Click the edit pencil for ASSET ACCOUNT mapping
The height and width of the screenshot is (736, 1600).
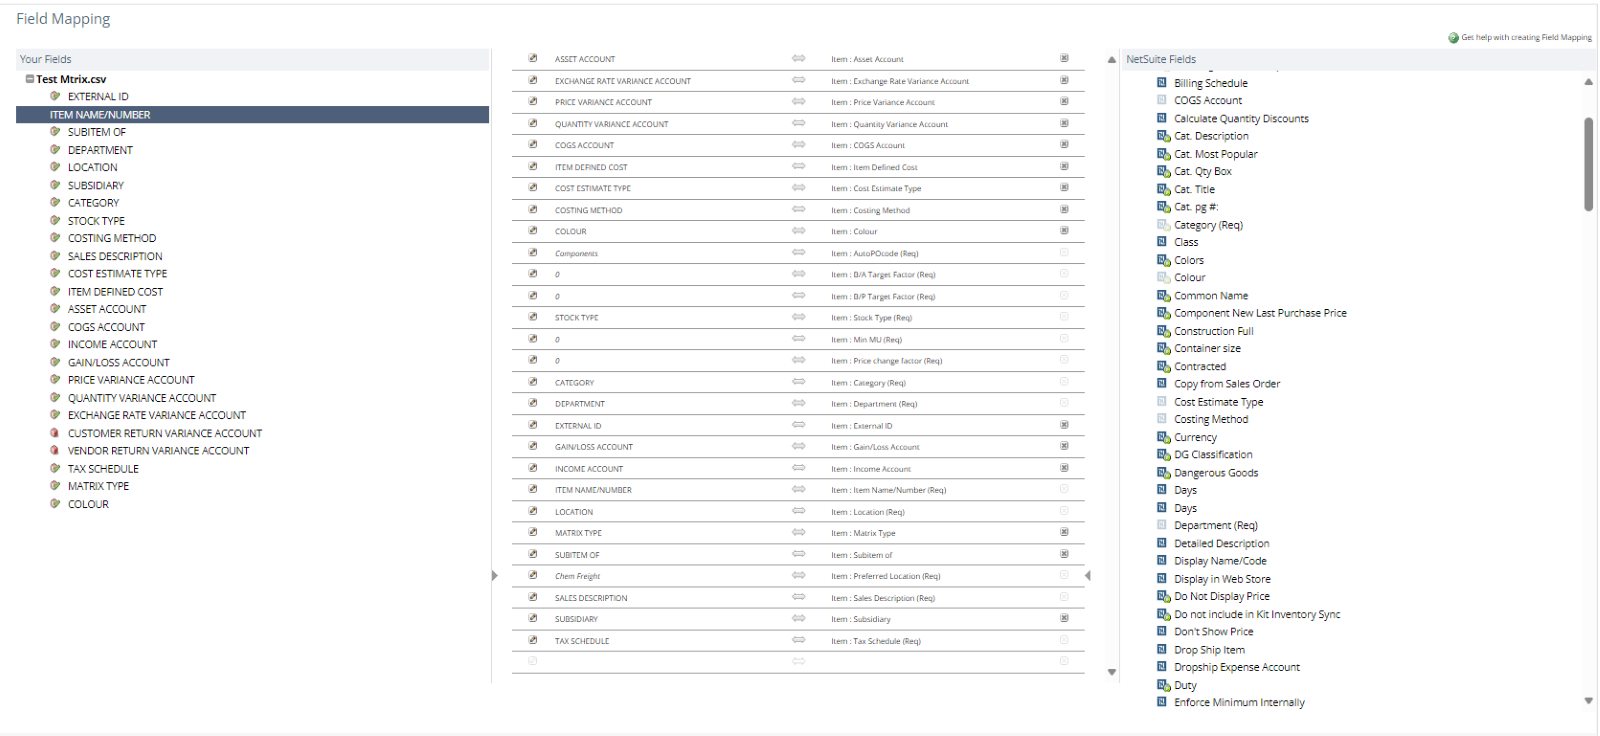[533, 58]
